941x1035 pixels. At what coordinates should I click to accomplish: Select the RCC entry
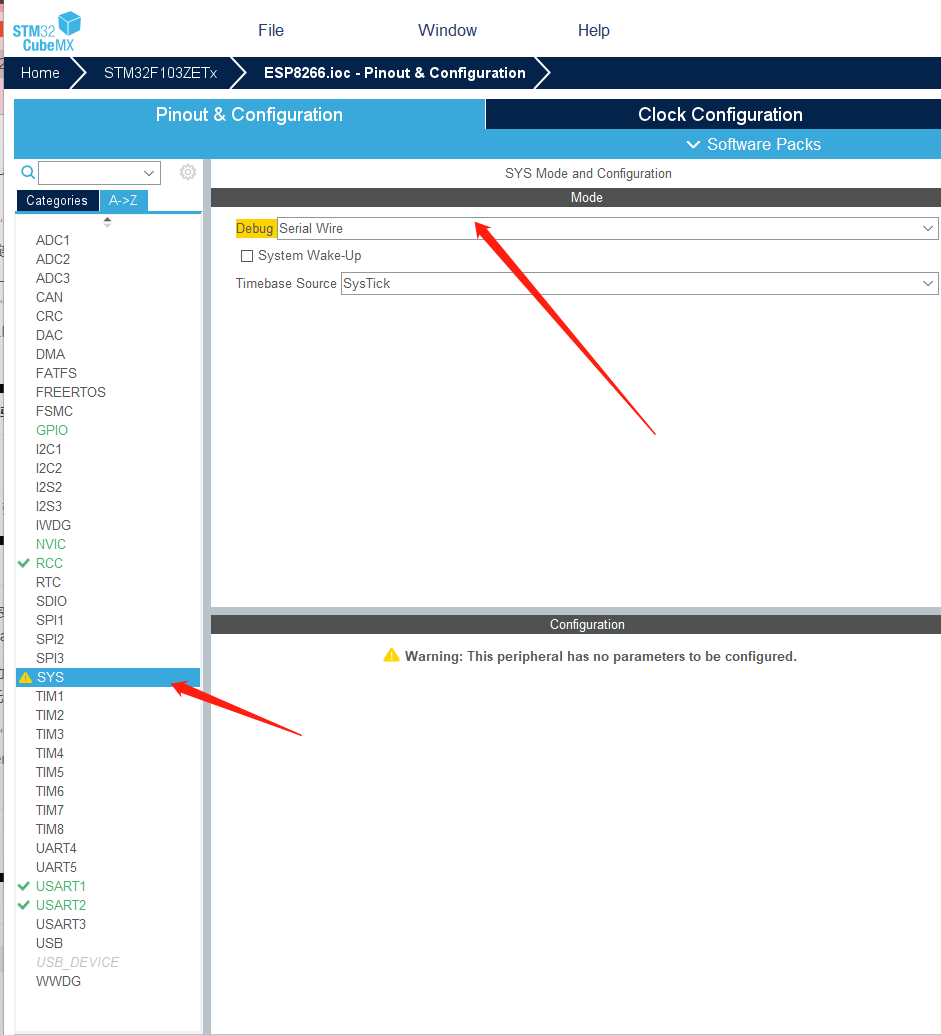click(x=49, y=563)
